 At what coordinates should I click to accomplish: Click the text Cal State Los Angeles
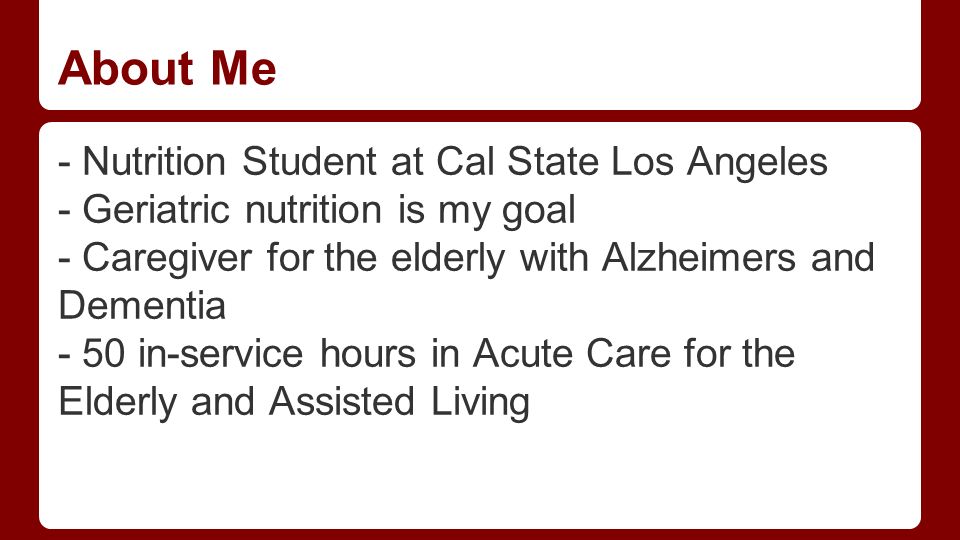632,162
